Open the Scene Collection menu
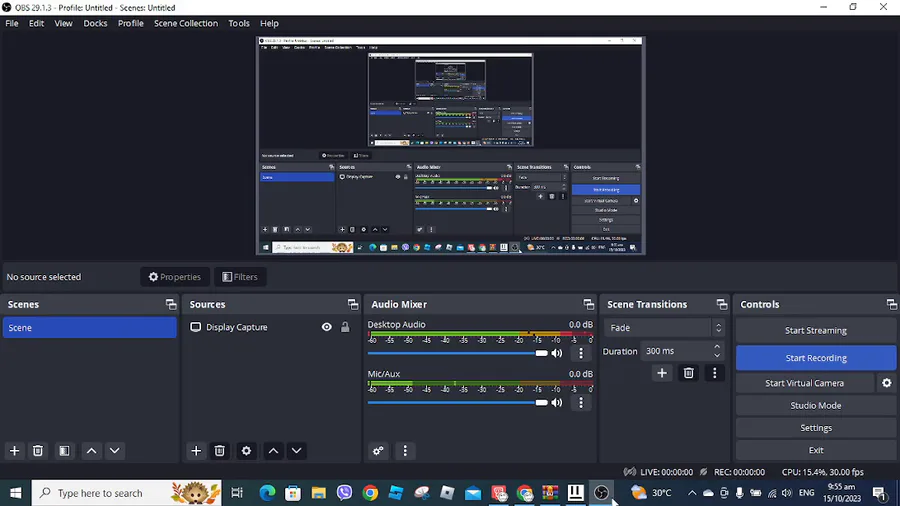This screenshot has height=506, width=900. (x=186, y=24)
